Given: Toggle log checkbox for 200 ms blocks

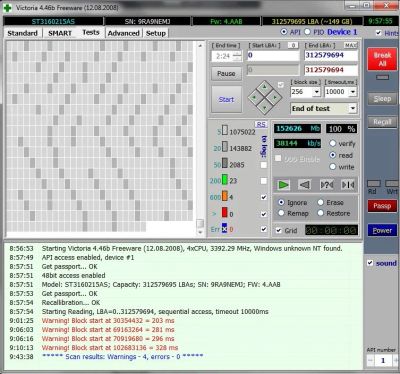Looking at the screenshot, I should coord(264,181).
